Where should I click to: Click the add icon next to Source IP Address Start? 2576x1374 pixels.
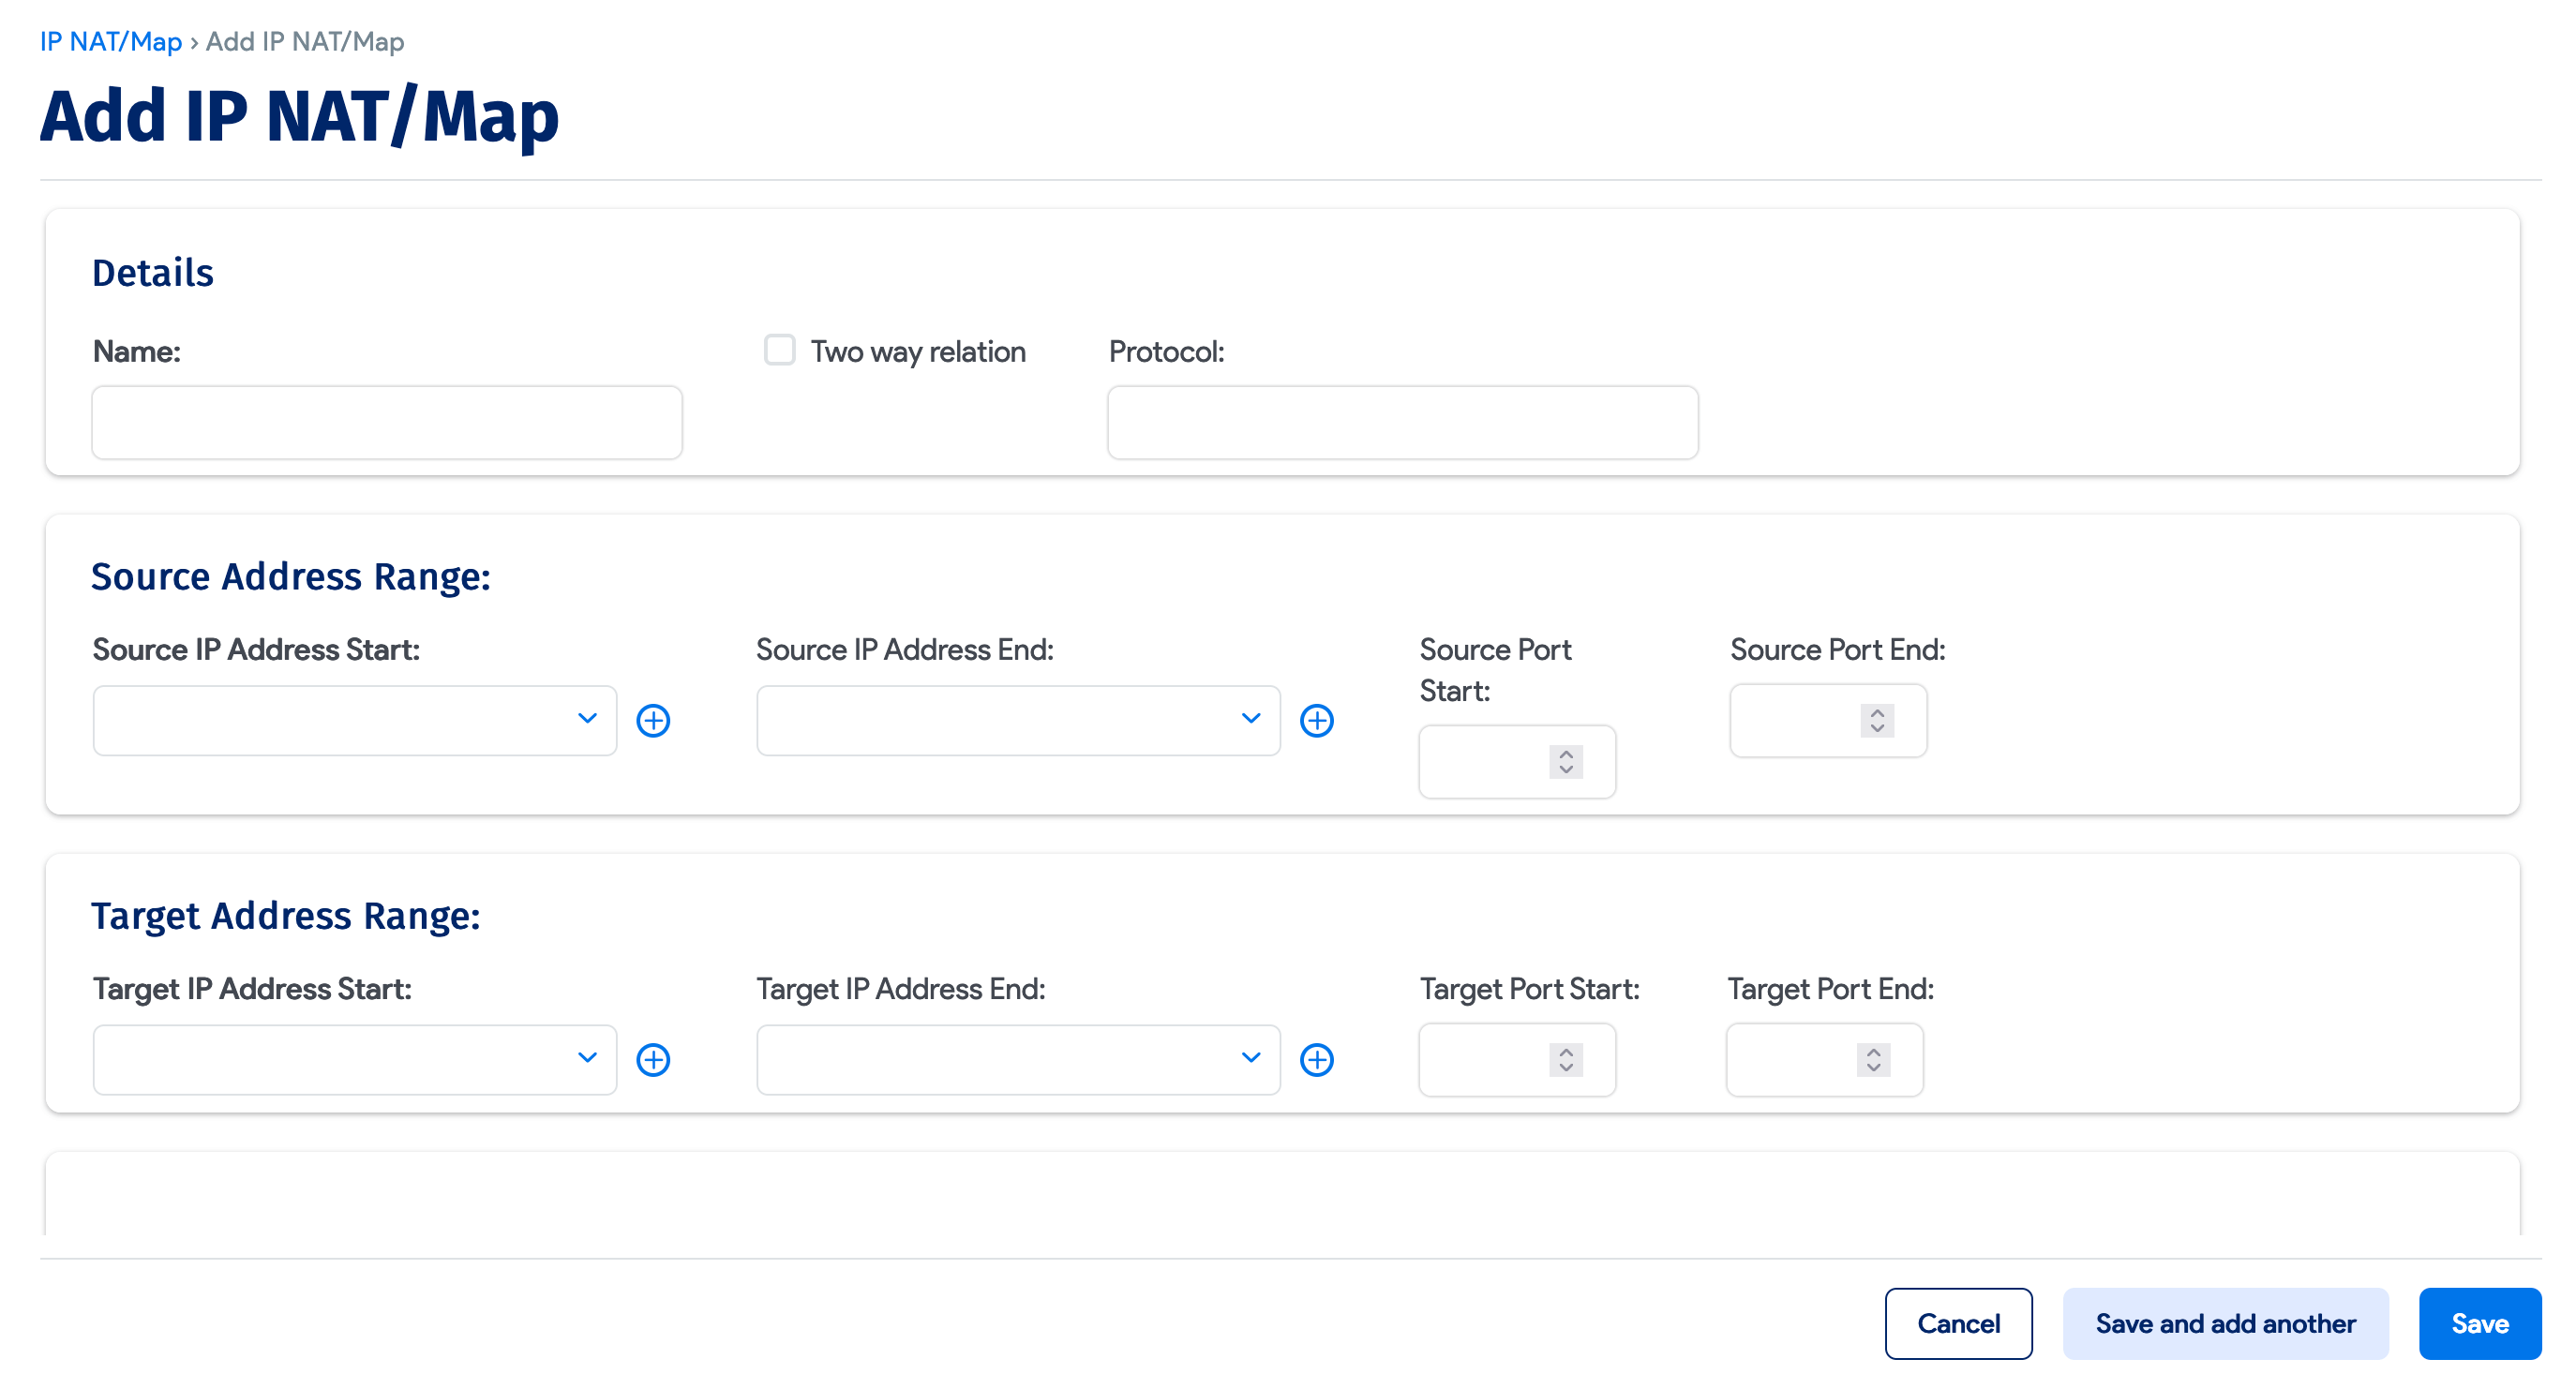pos(653,720)
